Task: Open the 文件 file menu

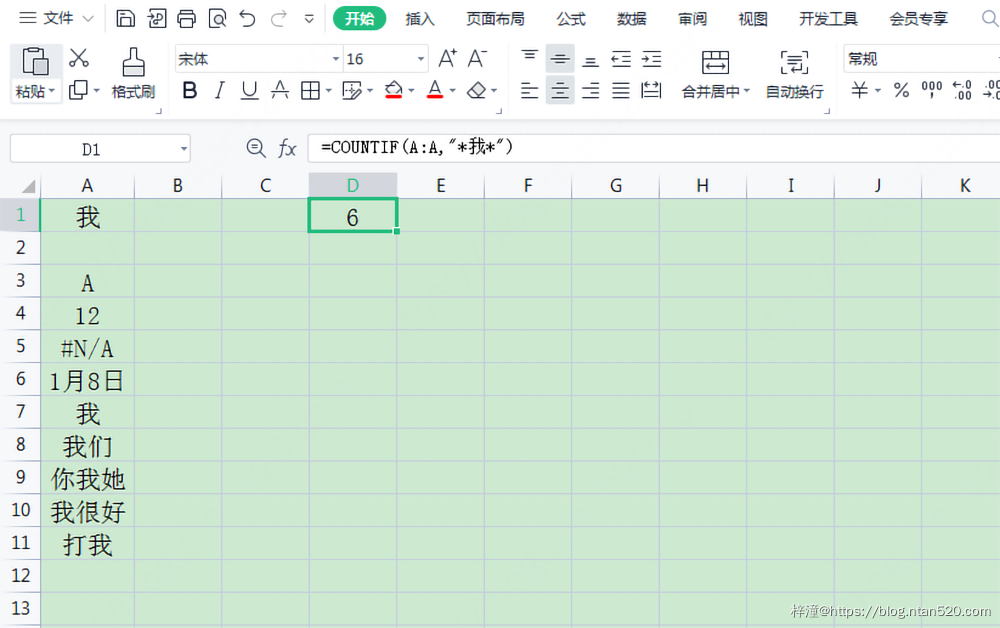Action: (x=57, y=18)
